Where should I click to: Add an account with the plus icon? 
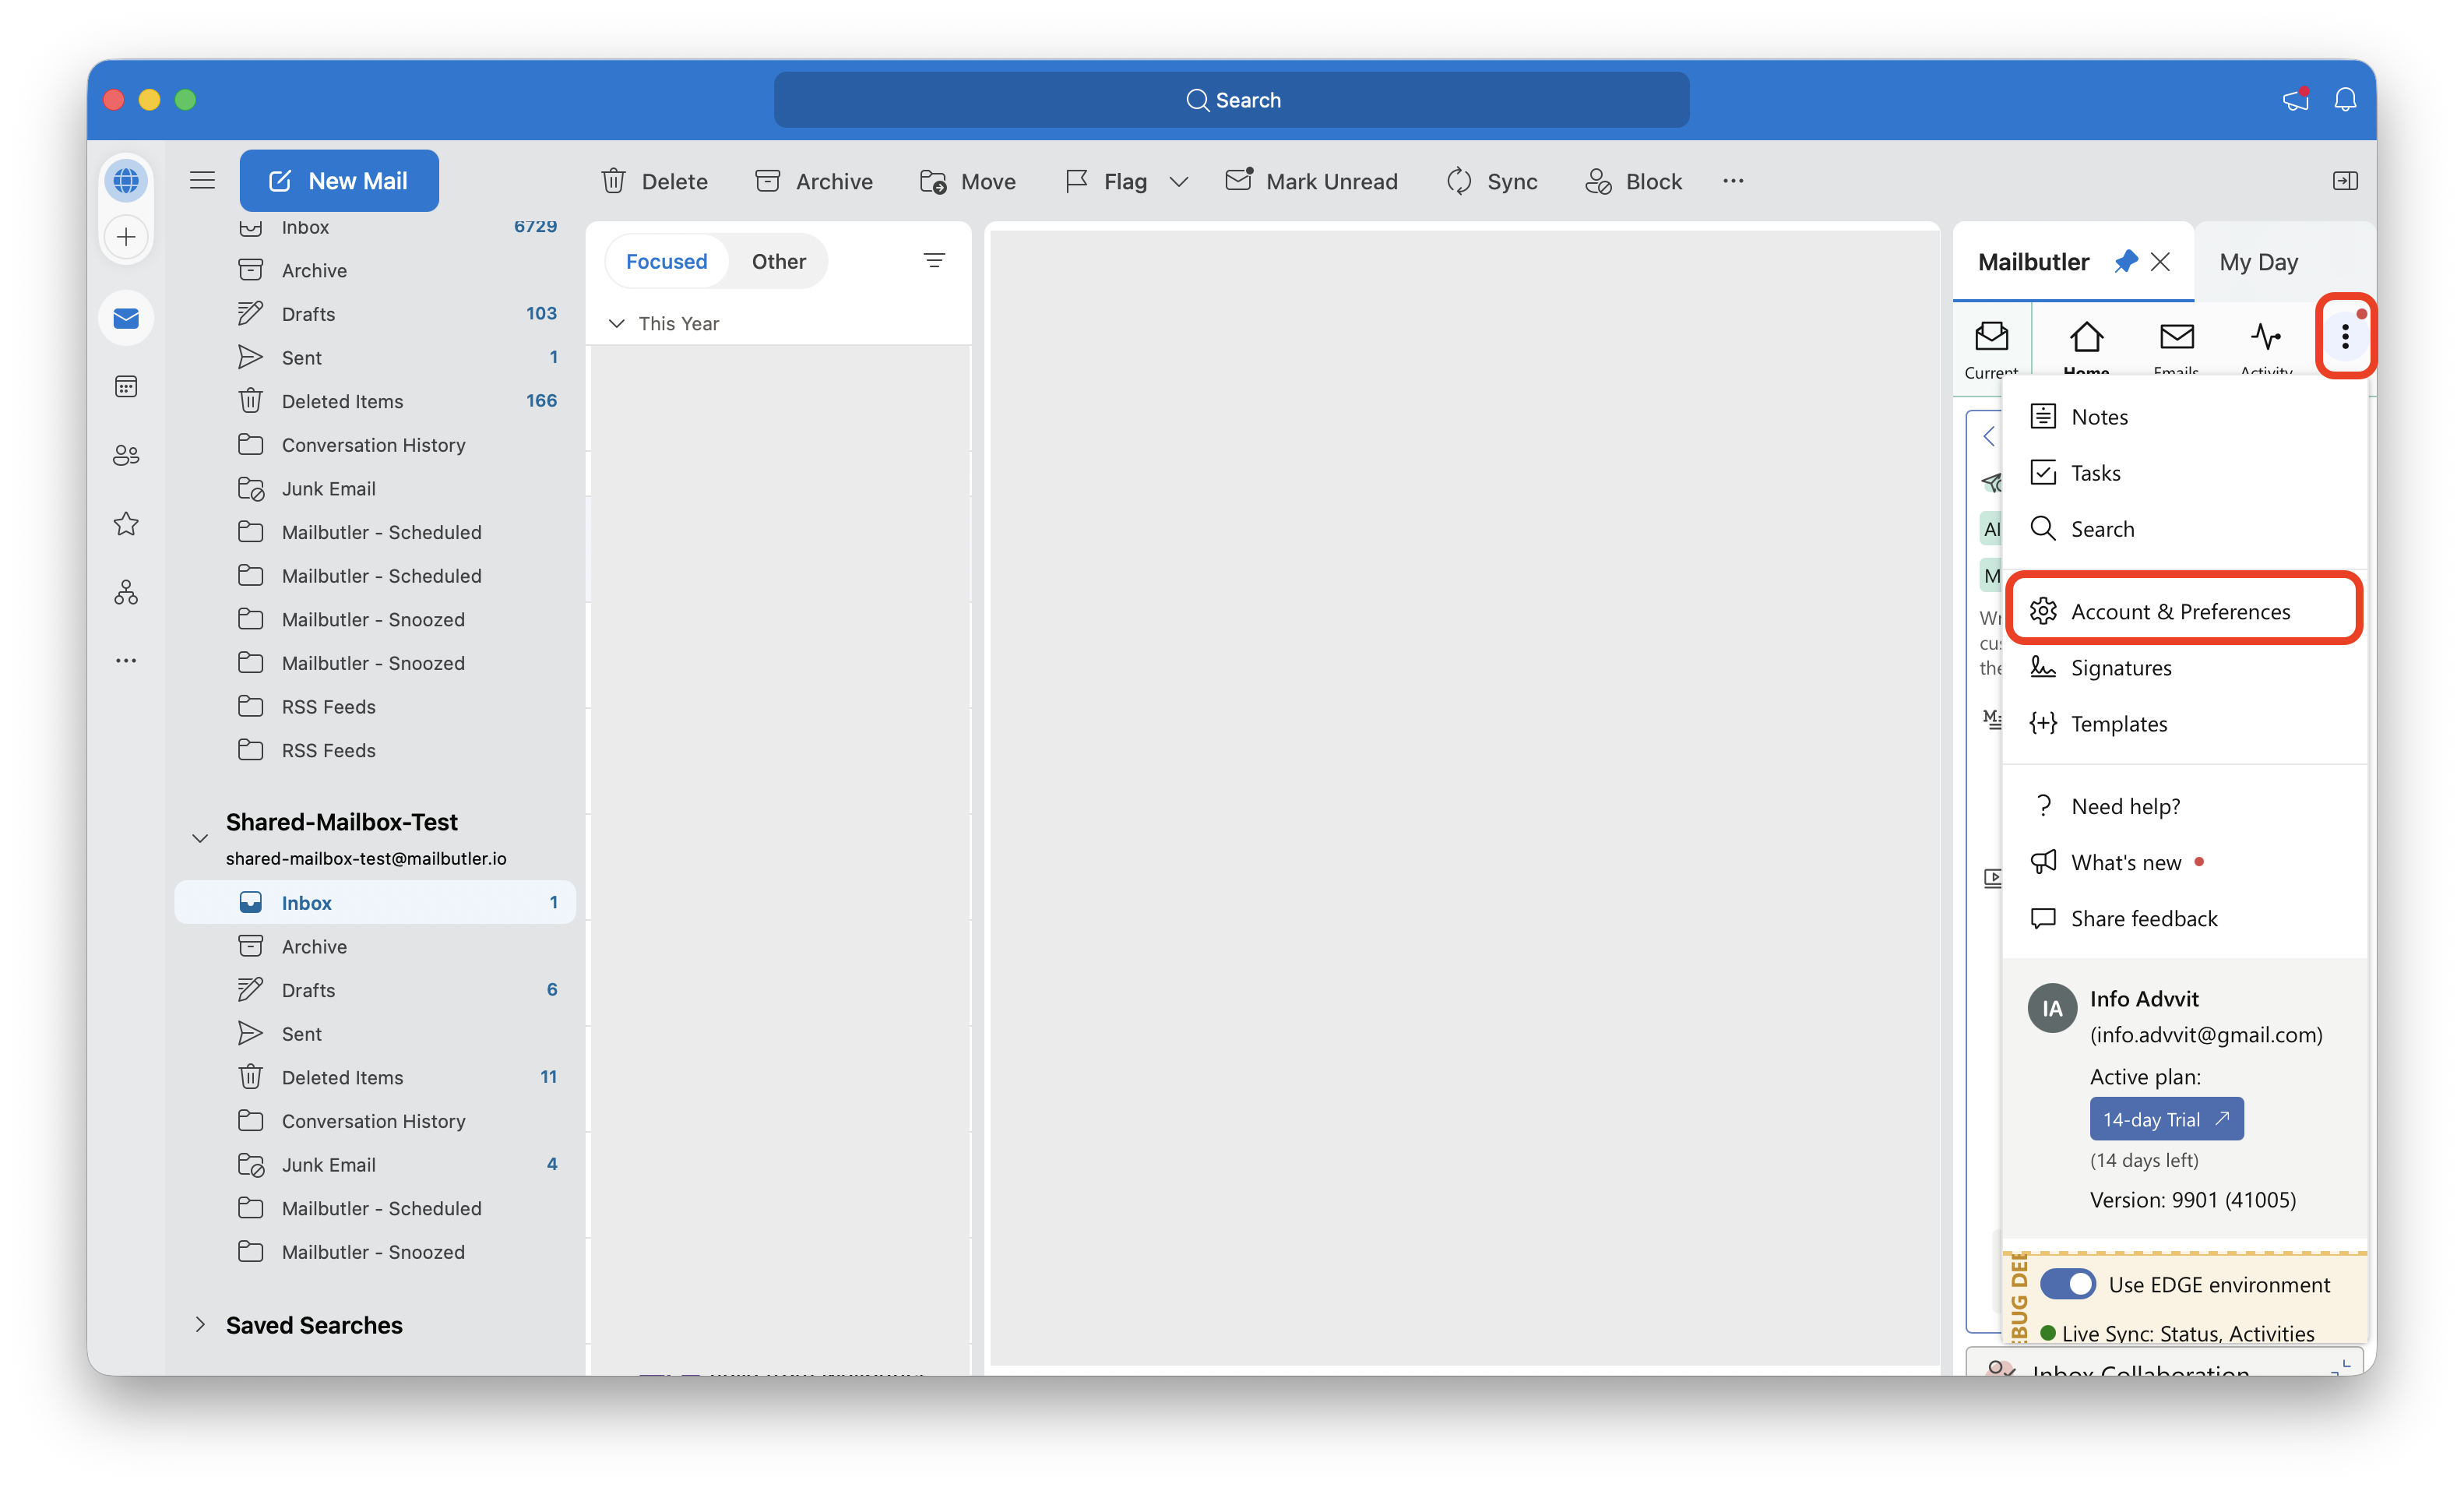tap(126, 237)
